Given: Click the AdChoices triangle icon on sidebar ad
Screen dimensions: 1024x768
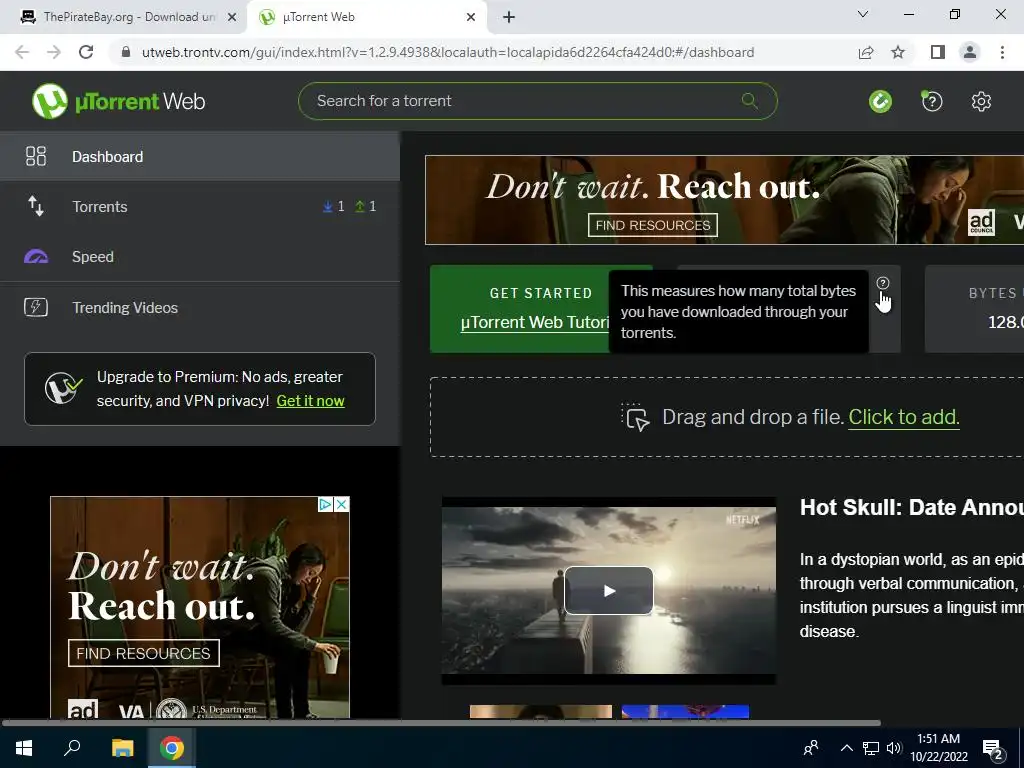Looking at the screenshot, I should [x=326, y=504].
